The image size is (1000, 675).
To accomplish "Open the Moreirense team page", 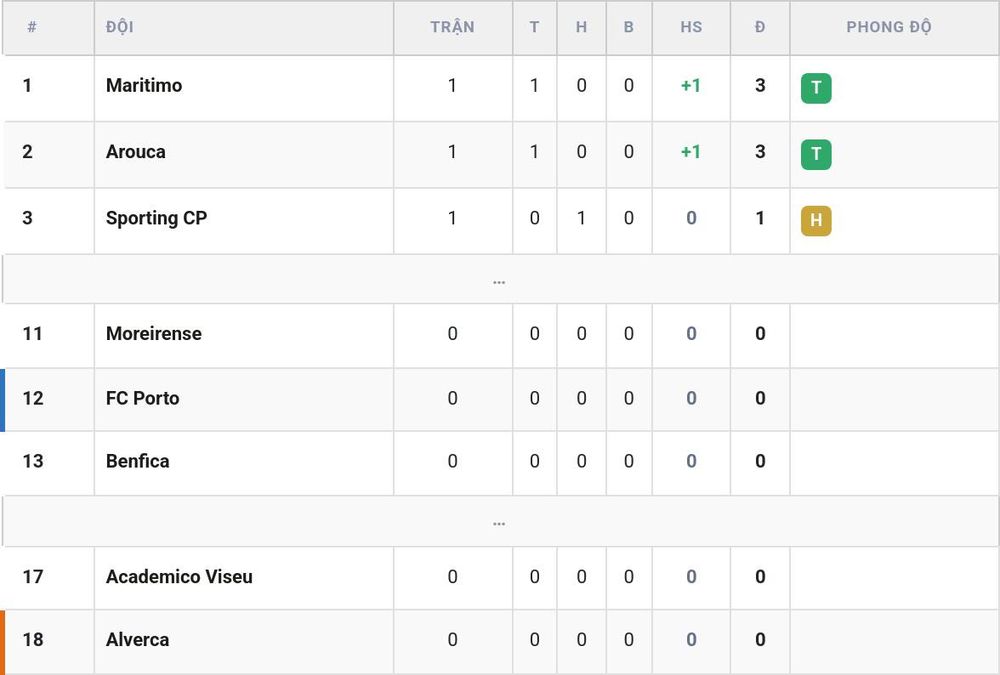I will (x=154, y=334).
